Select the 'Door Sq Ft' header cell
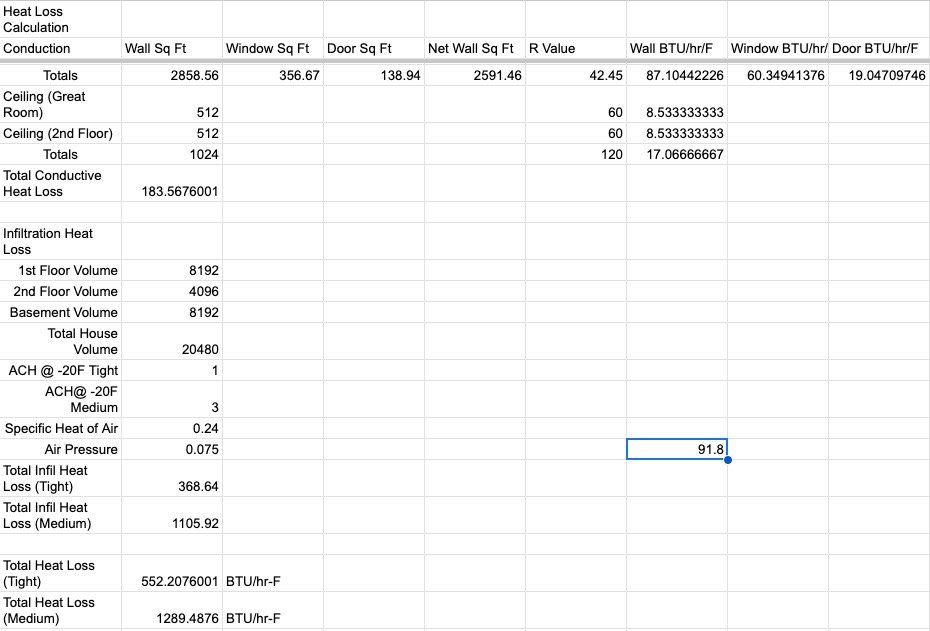This screenshot has height=631, width=930. tap(374, 49)
